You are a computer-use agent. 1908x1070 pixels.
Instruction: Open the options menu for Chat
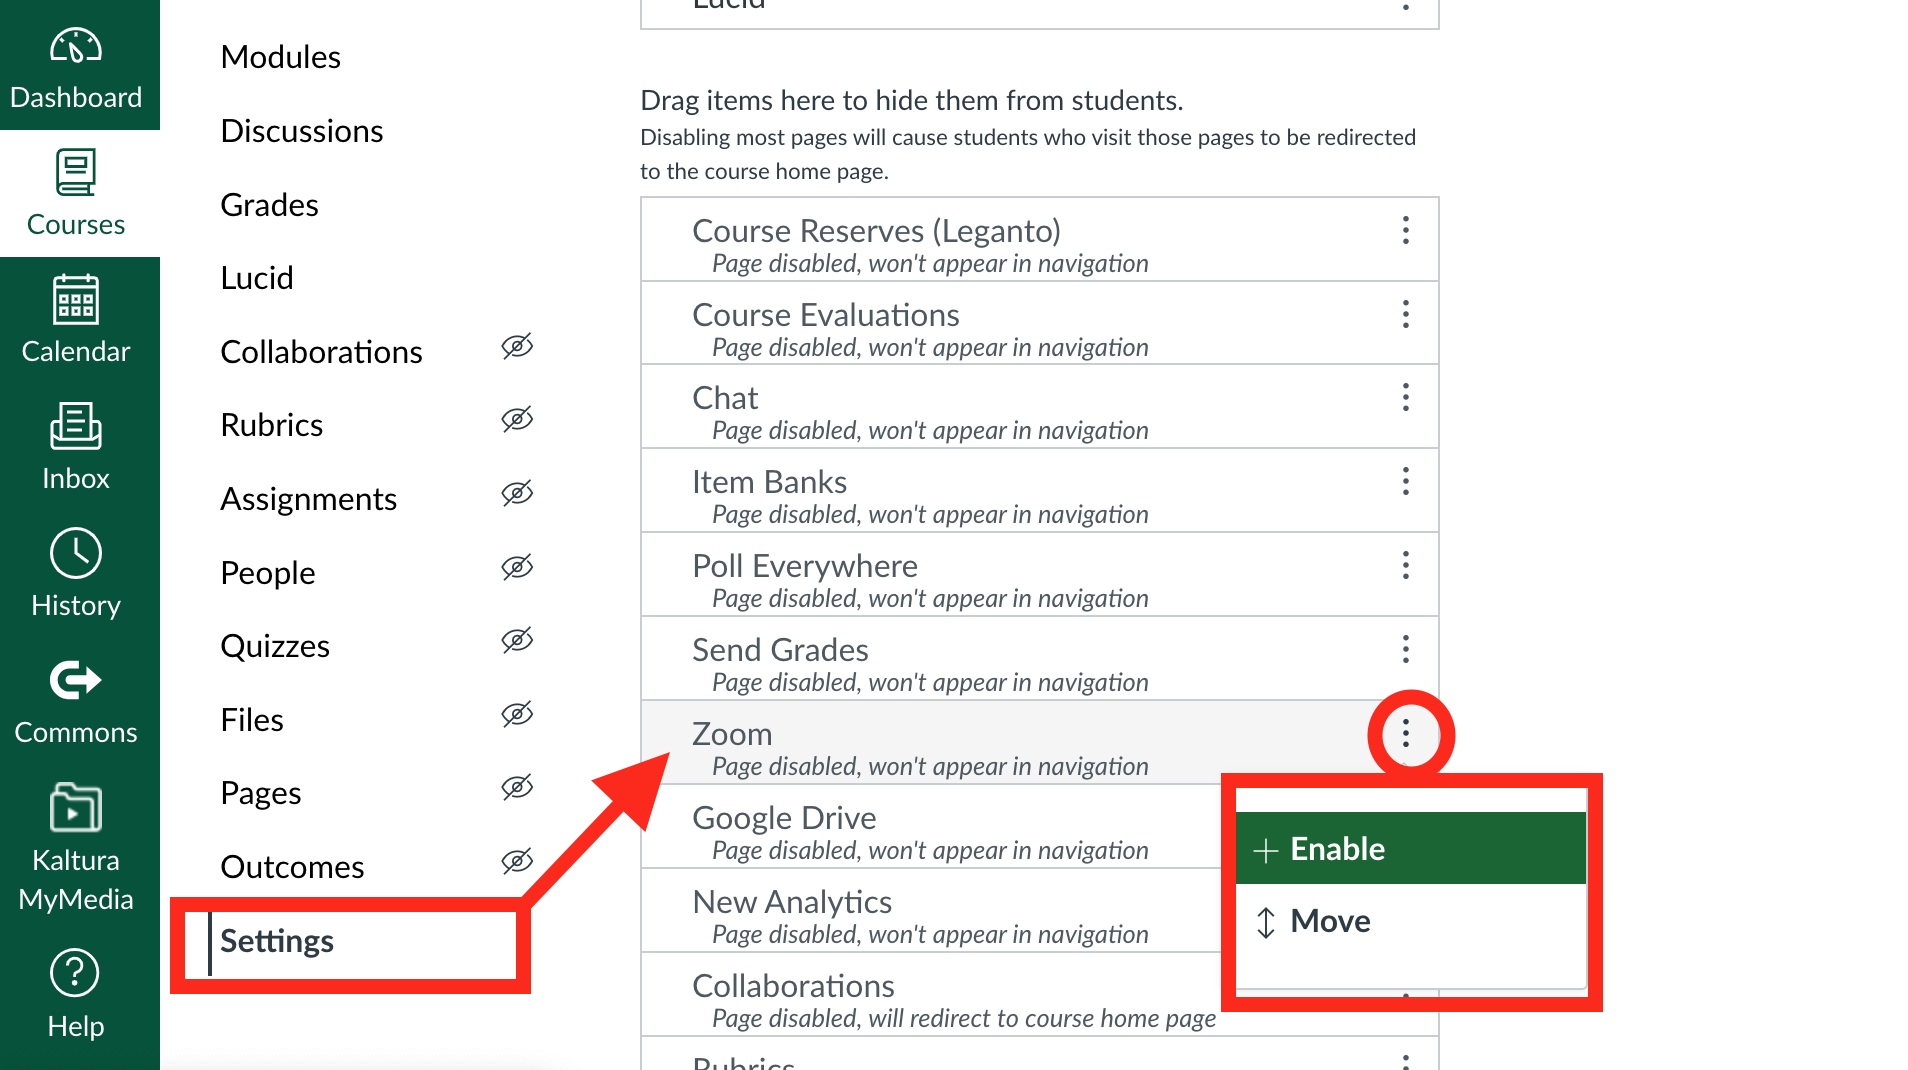pyautogui.click(x=1405, y=398)
